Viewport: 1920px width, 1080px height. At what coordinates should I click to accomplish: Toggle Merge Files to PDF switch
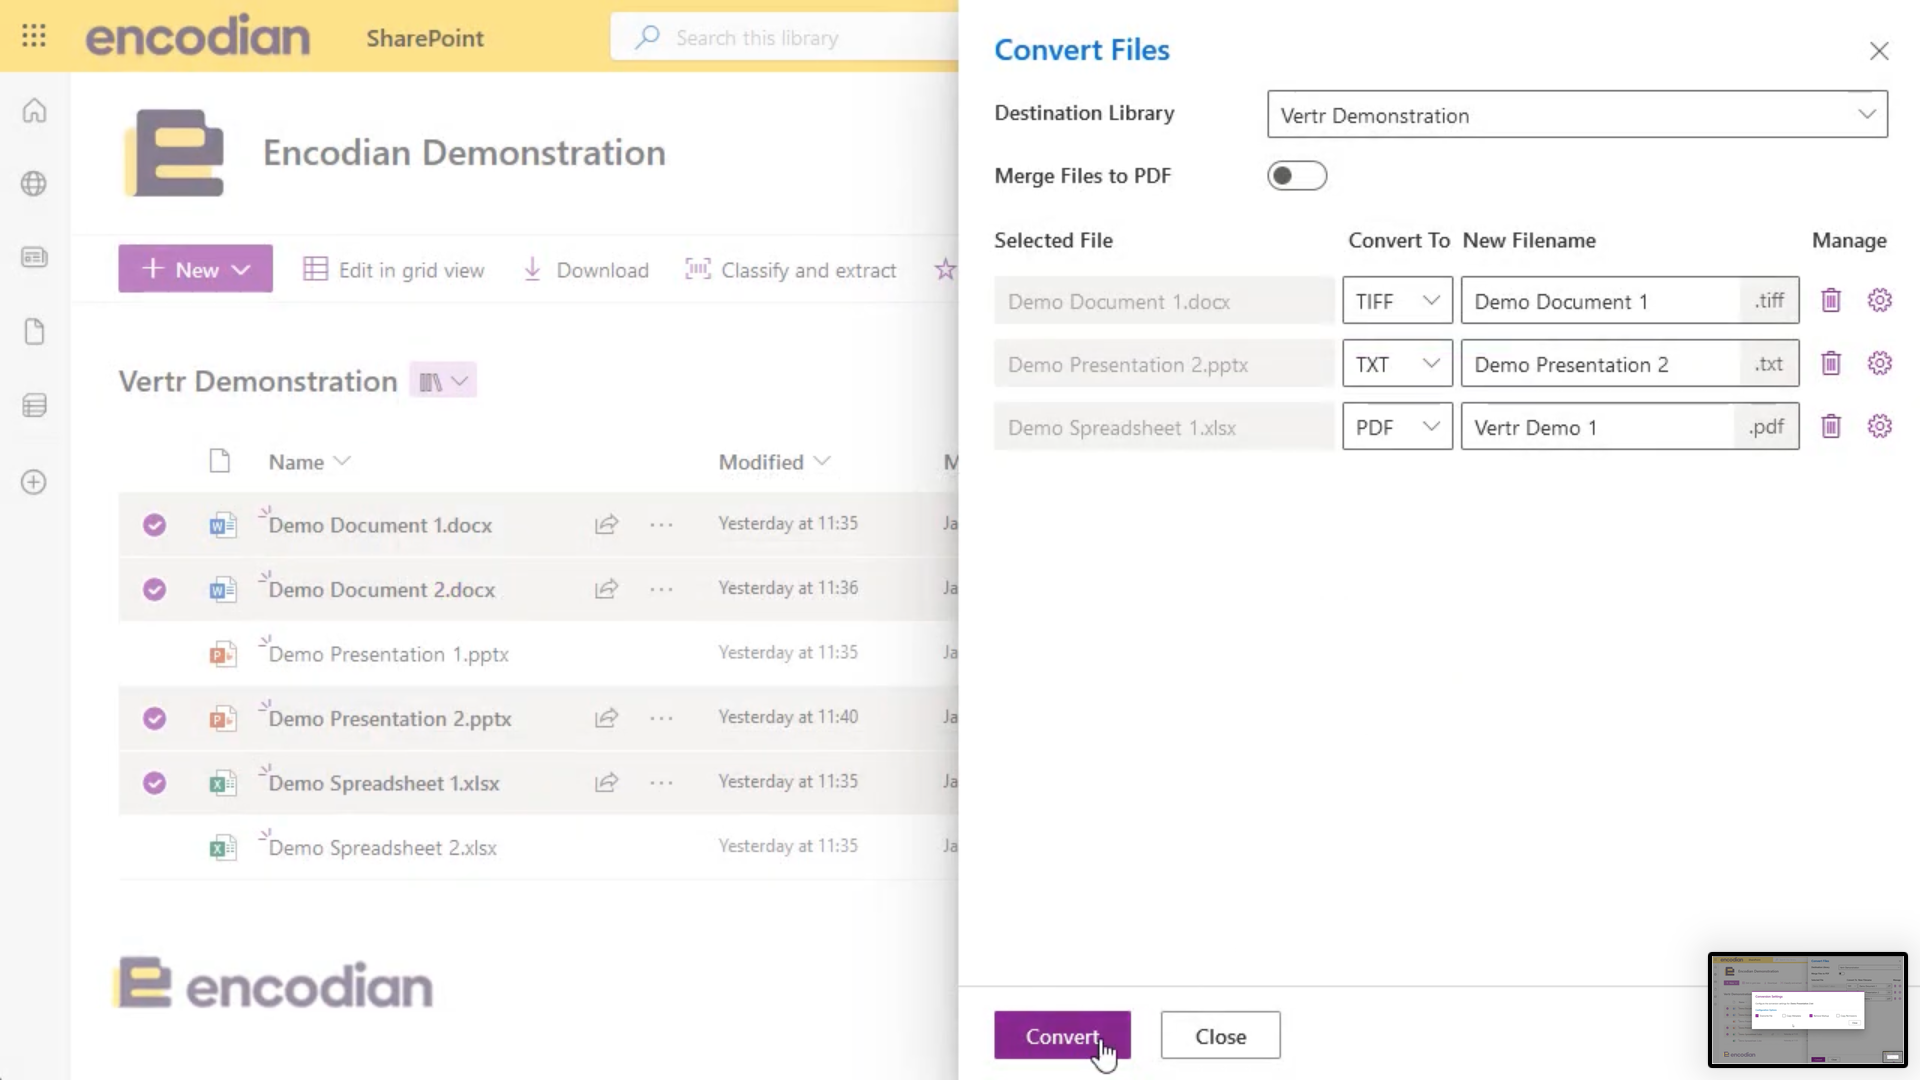click(x=1296, y=176)
